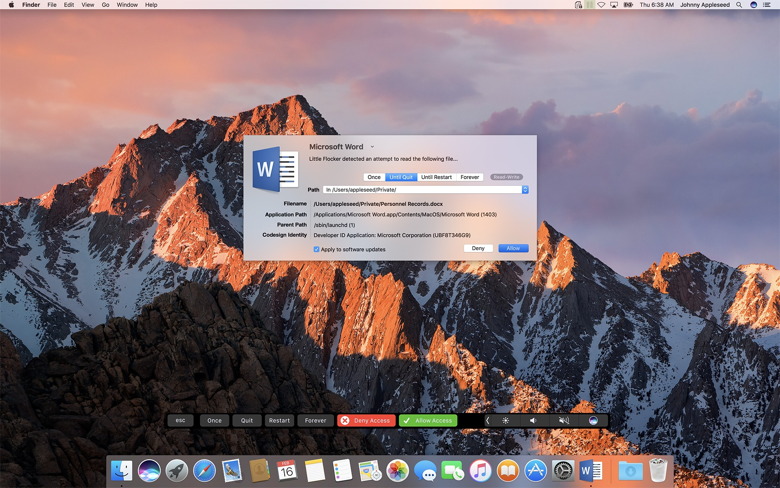
Task: Expand the Path dropdown list
Action: [x=524, y=189]
